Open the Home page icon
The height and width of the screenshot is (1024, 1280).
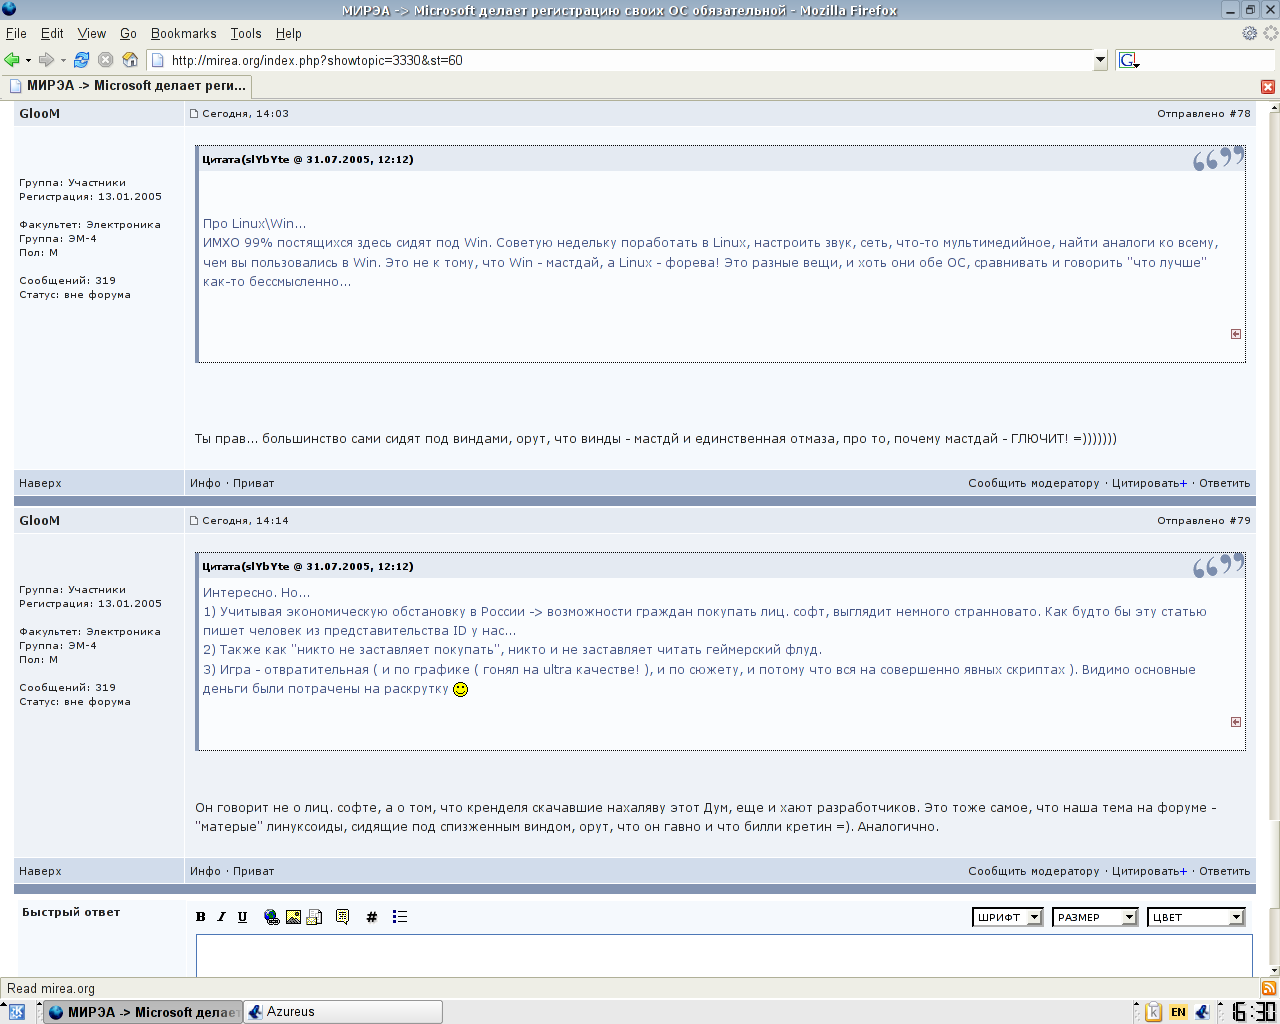pyautogui.click(x=130, y=60)
